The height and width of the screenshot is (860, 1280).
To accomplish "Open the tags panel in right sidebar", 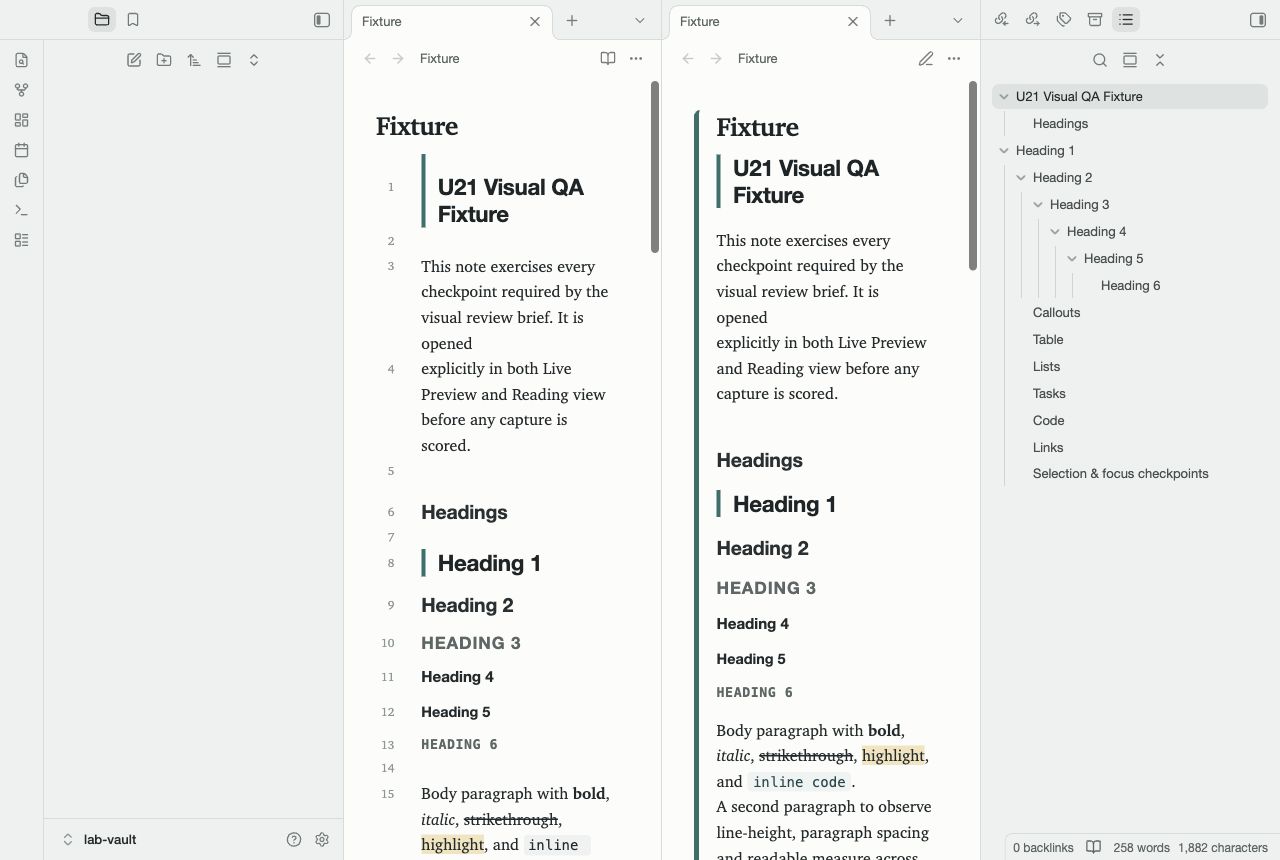I will (x=1064, y=20).
